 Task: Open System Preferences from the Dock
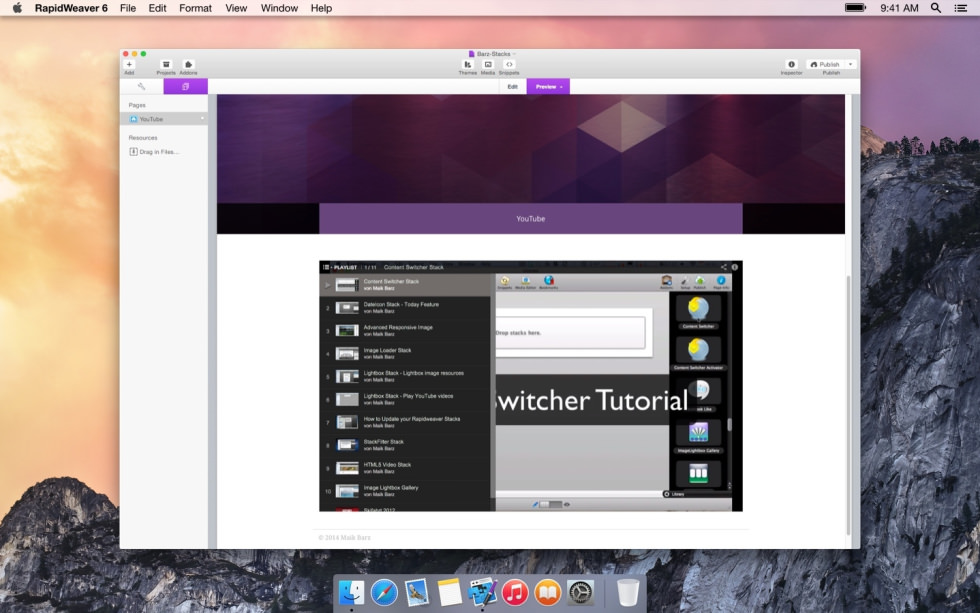point(580,592)
